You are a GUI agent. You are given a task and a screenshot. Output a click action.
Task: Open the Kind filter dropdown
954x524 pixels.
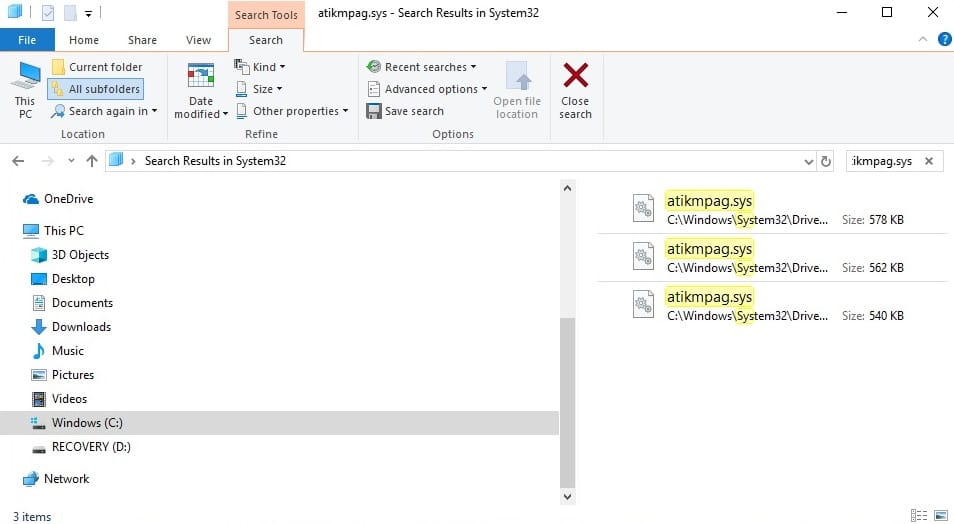(x=260, y=67)
